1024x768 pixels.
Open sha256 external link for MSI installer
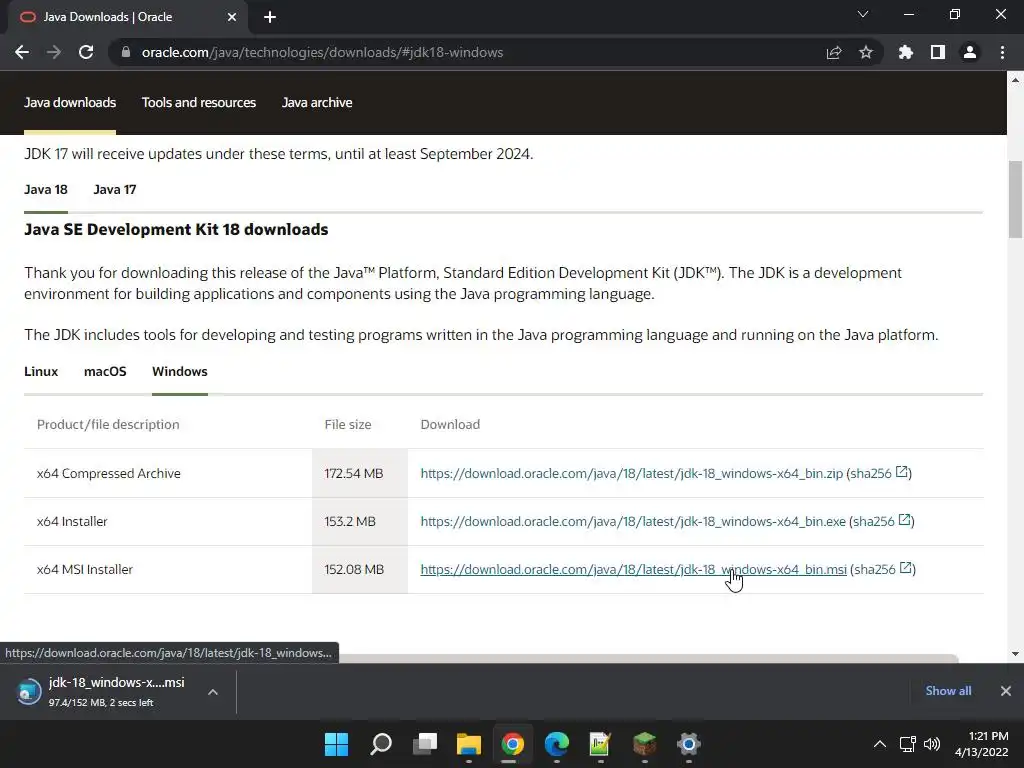906,568
